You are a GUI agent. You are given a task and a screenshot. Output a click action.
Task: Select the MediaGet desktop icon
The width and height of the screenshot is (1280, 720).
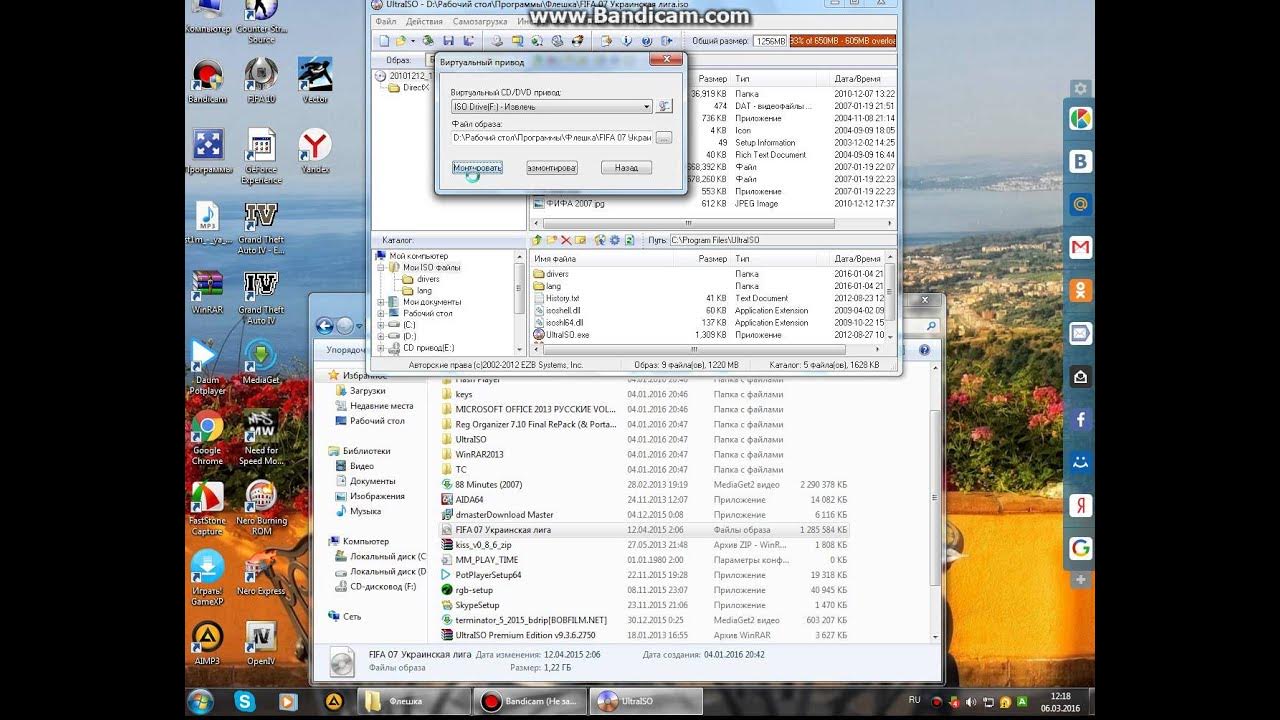coord(260,362)
